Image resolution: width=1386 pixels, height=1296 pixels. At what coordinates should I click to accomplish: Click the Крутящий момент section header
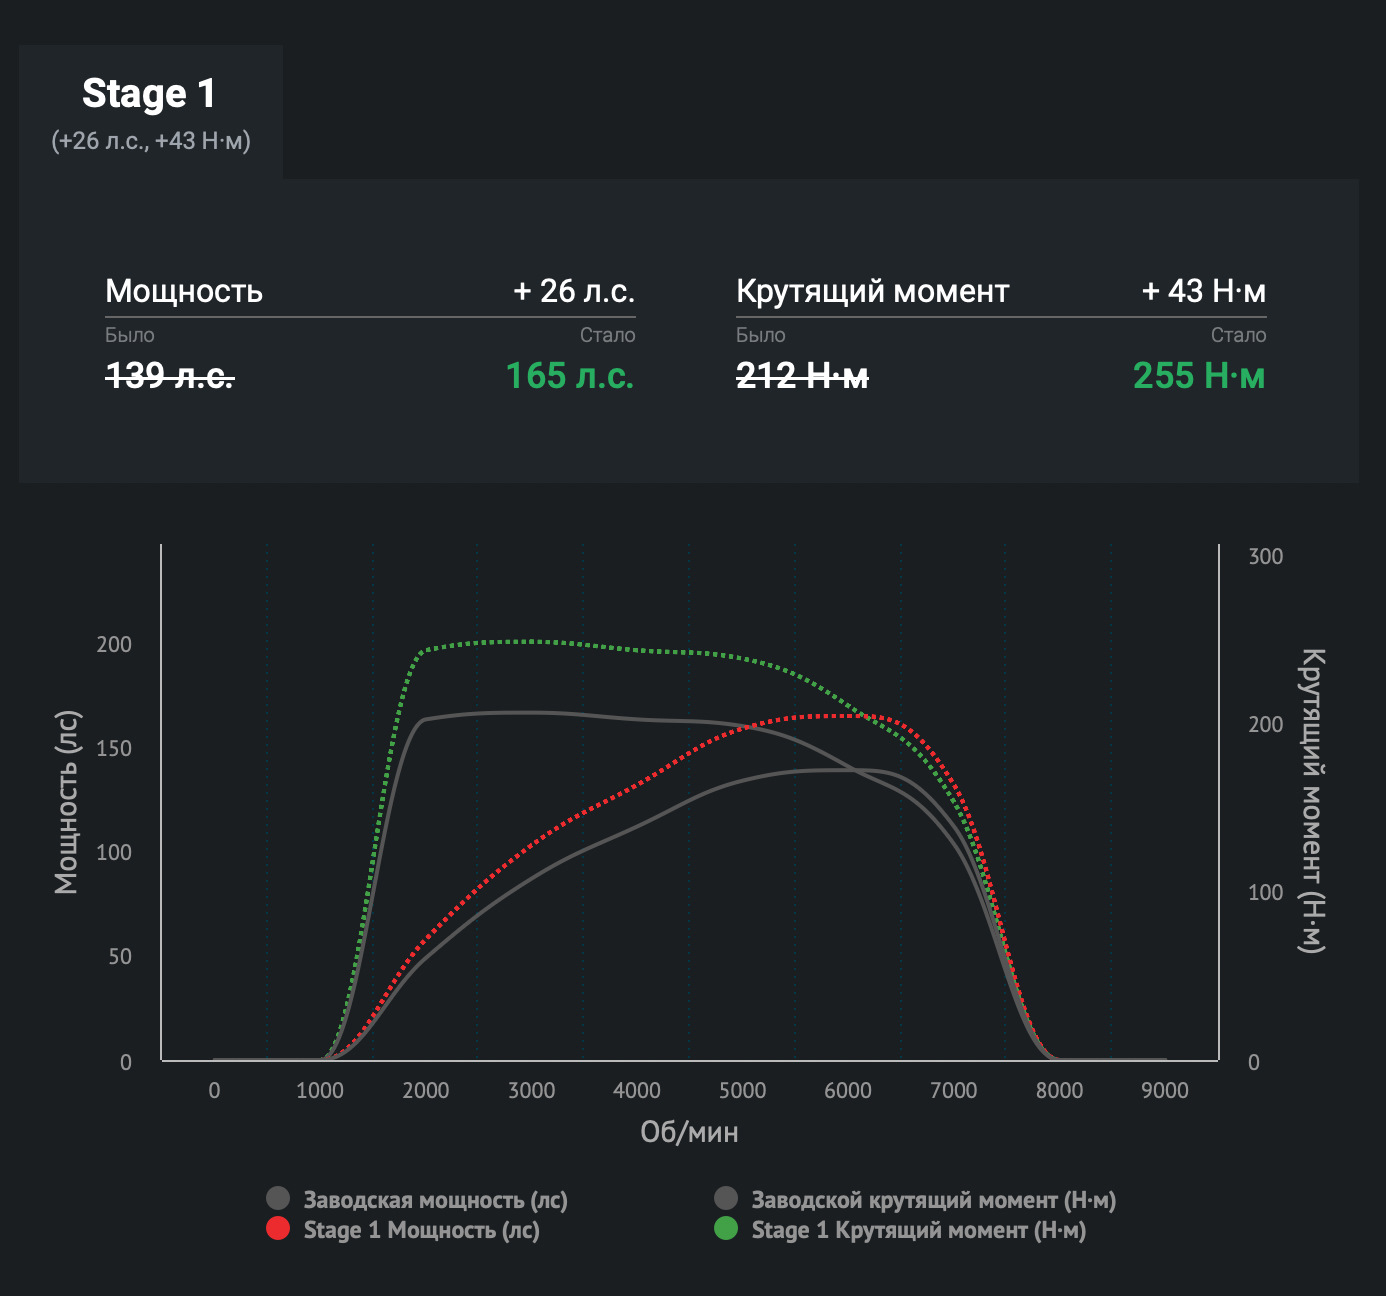(872, 292)
